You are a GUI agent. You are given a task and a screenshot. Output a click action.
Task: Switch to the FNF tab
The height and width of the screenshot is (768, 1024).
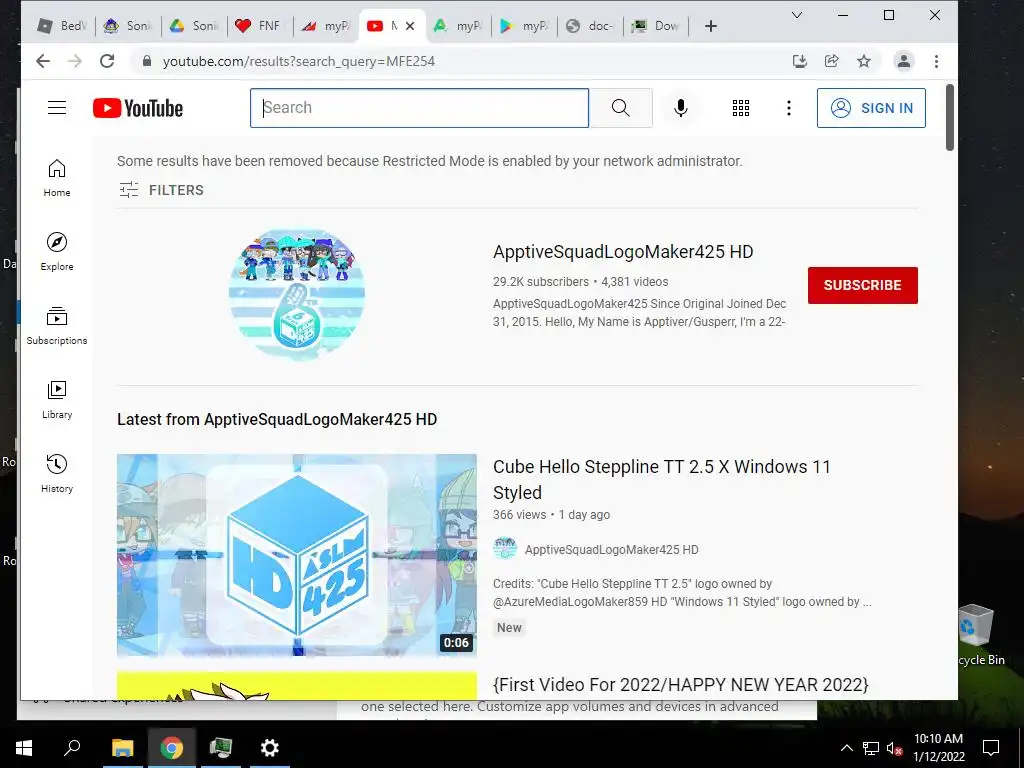[261, 26]
